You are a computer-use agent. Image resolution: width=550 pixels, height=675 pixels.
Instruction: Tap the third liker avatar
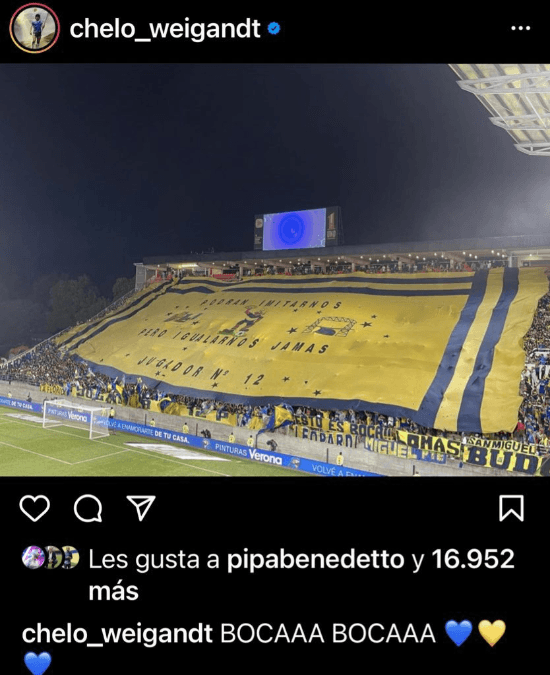[69, 557]
